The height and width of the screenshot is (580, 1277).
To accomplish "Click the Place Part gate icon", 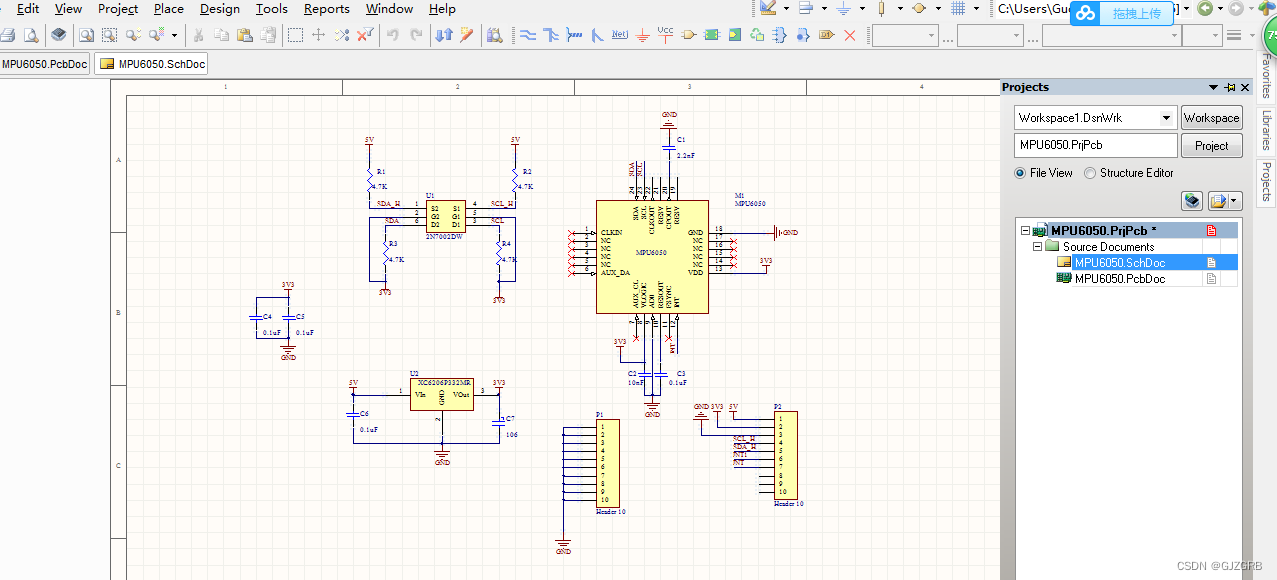I will 688,35.
